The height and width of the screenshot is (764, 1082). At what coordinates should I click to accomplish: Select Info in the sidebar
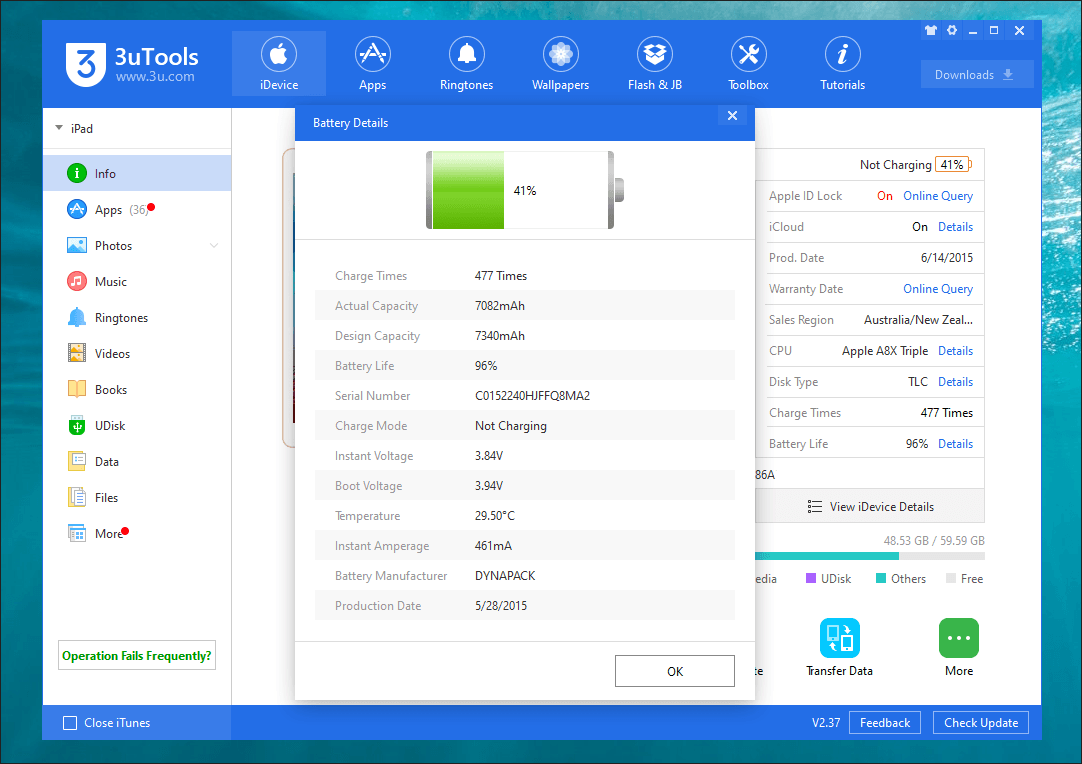[x=137, y=173]
